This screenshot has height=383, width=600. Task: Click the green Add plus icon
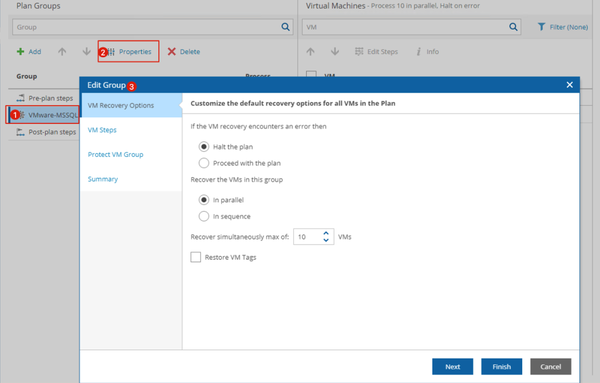[20, 52]
